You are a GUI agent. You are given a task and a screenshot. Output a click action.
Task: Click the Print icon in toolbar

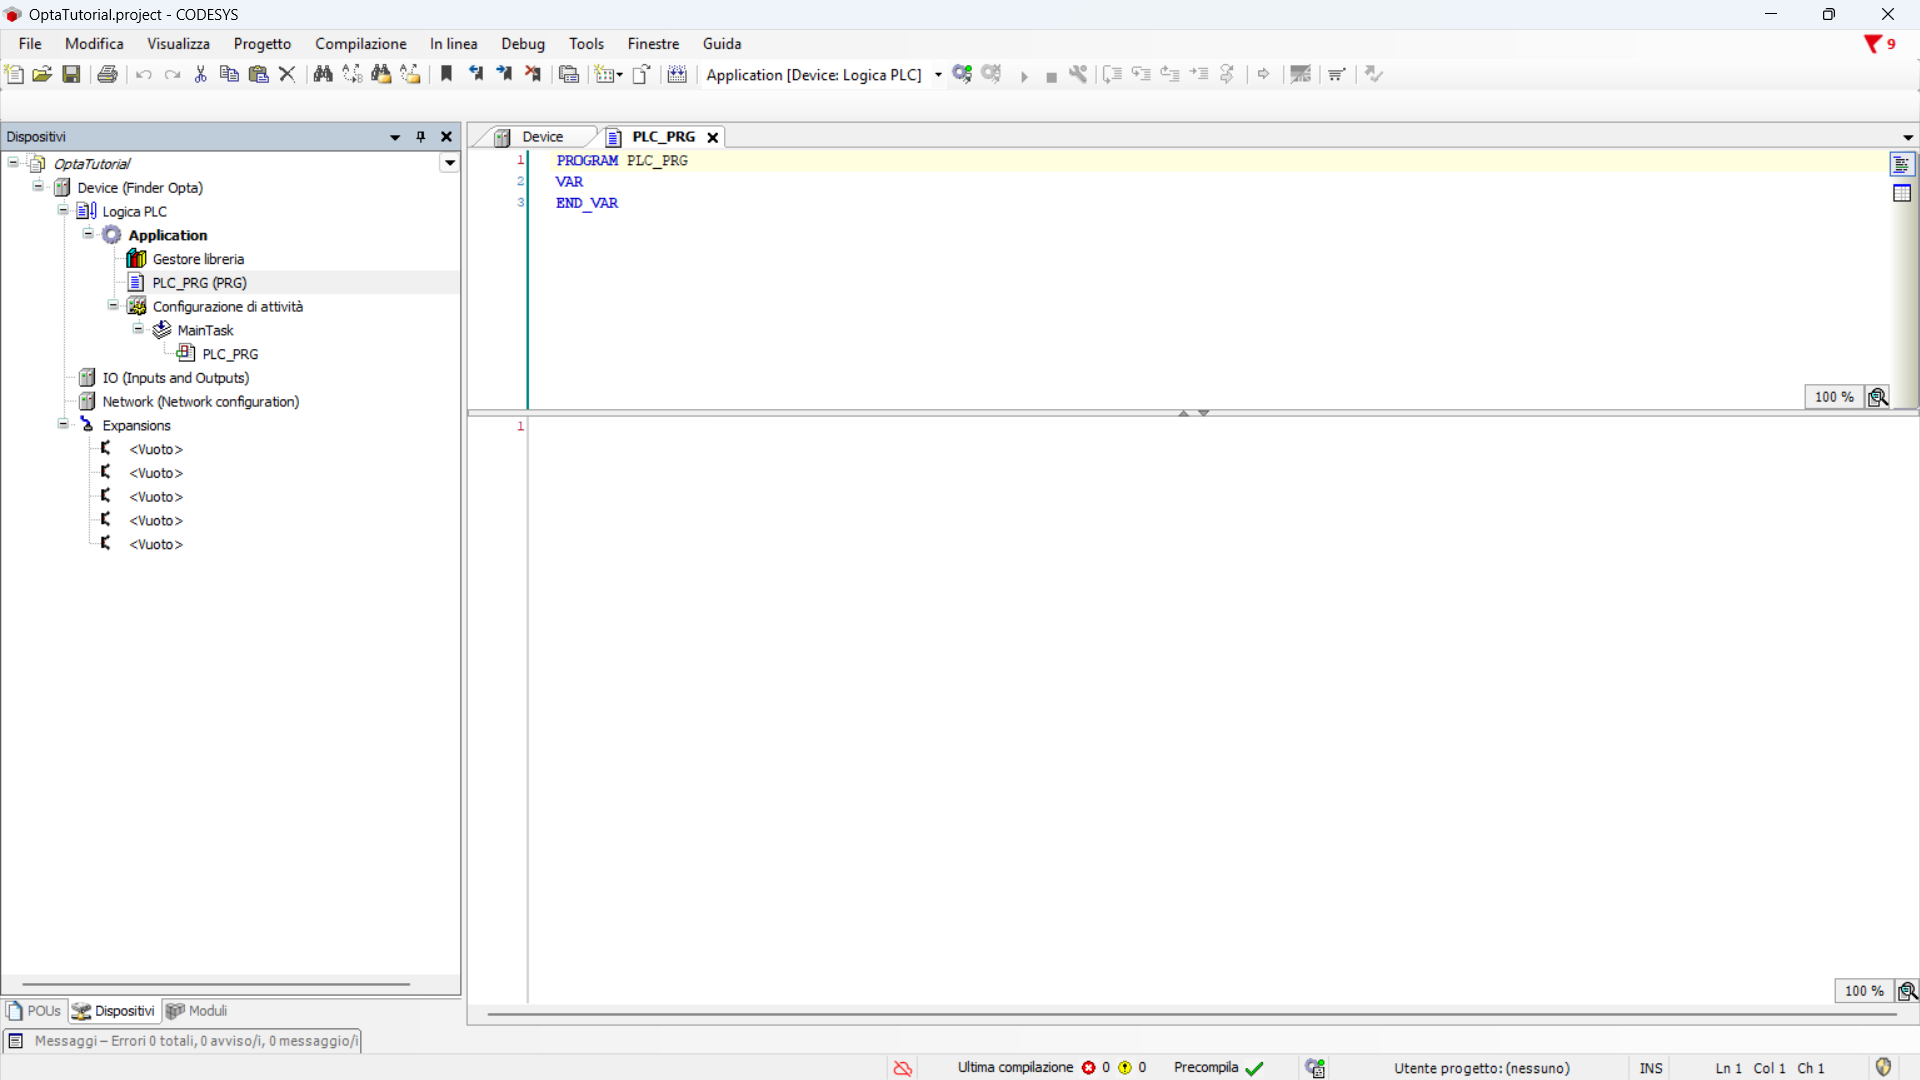(107, 74)
